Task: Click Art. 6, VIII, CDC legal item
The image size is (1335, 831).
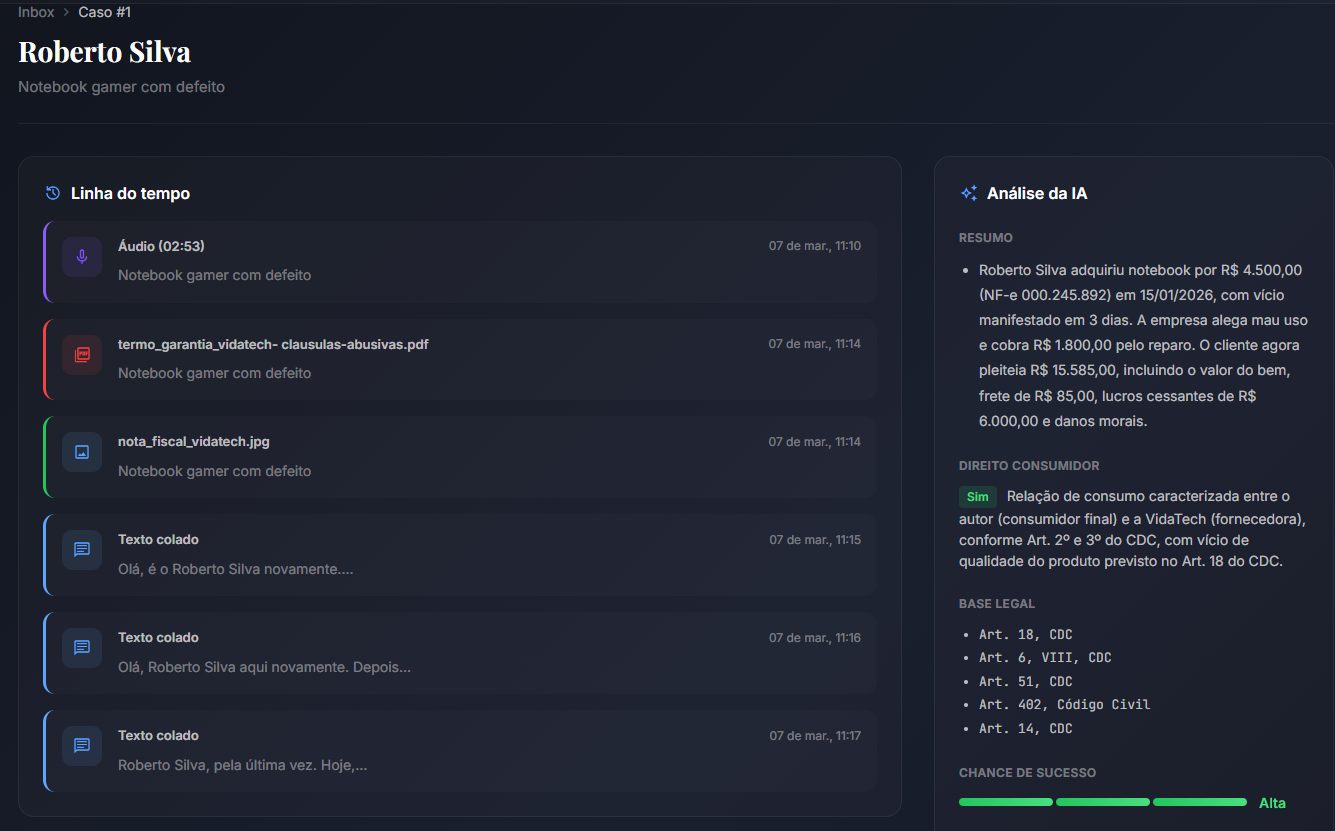Action: [x=1045, y=658]
